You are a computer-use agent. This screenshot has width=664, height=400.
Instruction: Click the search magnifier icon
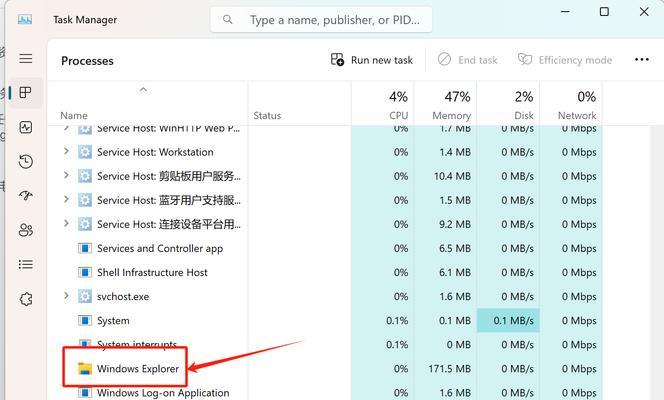click(x=227, y=19)
